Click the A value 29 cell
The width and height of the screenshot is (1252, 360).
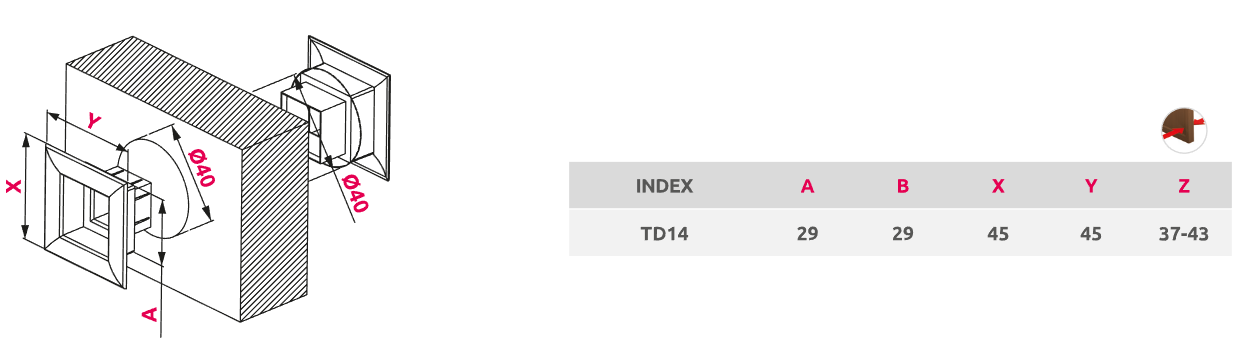(807, 235)
